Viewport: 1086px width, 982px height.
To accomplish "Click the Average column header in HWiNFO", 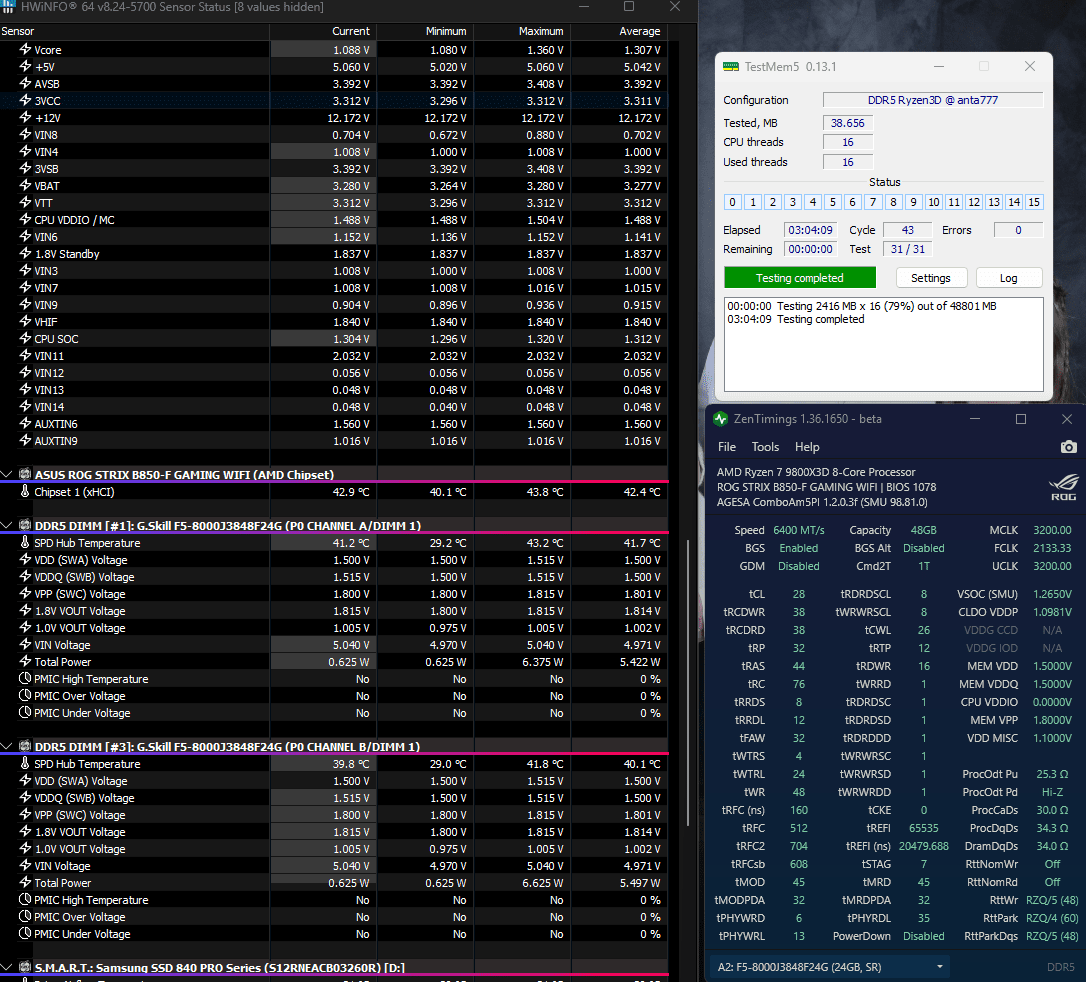I will (619, 31).
